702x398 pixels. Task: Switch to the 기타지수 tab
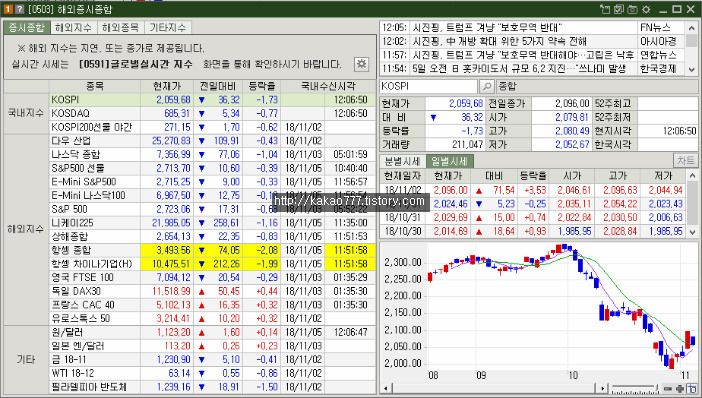tap(167, 28)
